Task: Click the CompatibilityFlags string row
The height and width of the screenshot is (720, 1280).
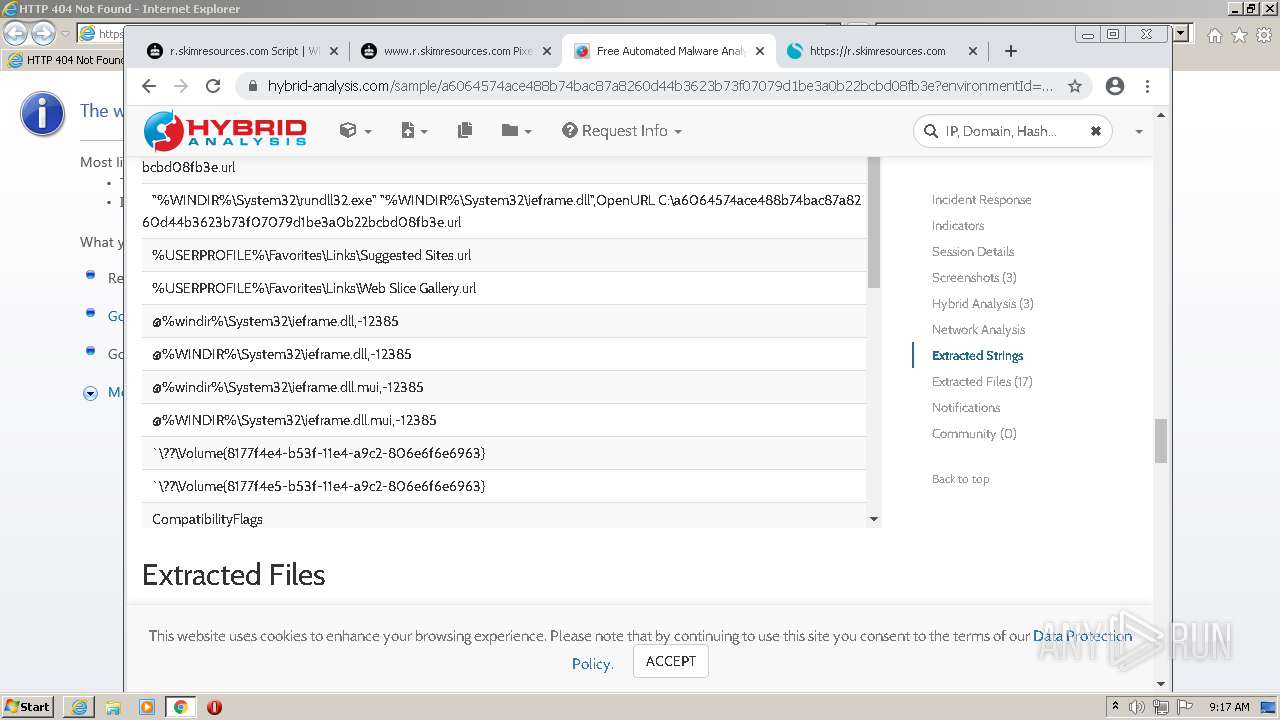Action: [504, 516]
